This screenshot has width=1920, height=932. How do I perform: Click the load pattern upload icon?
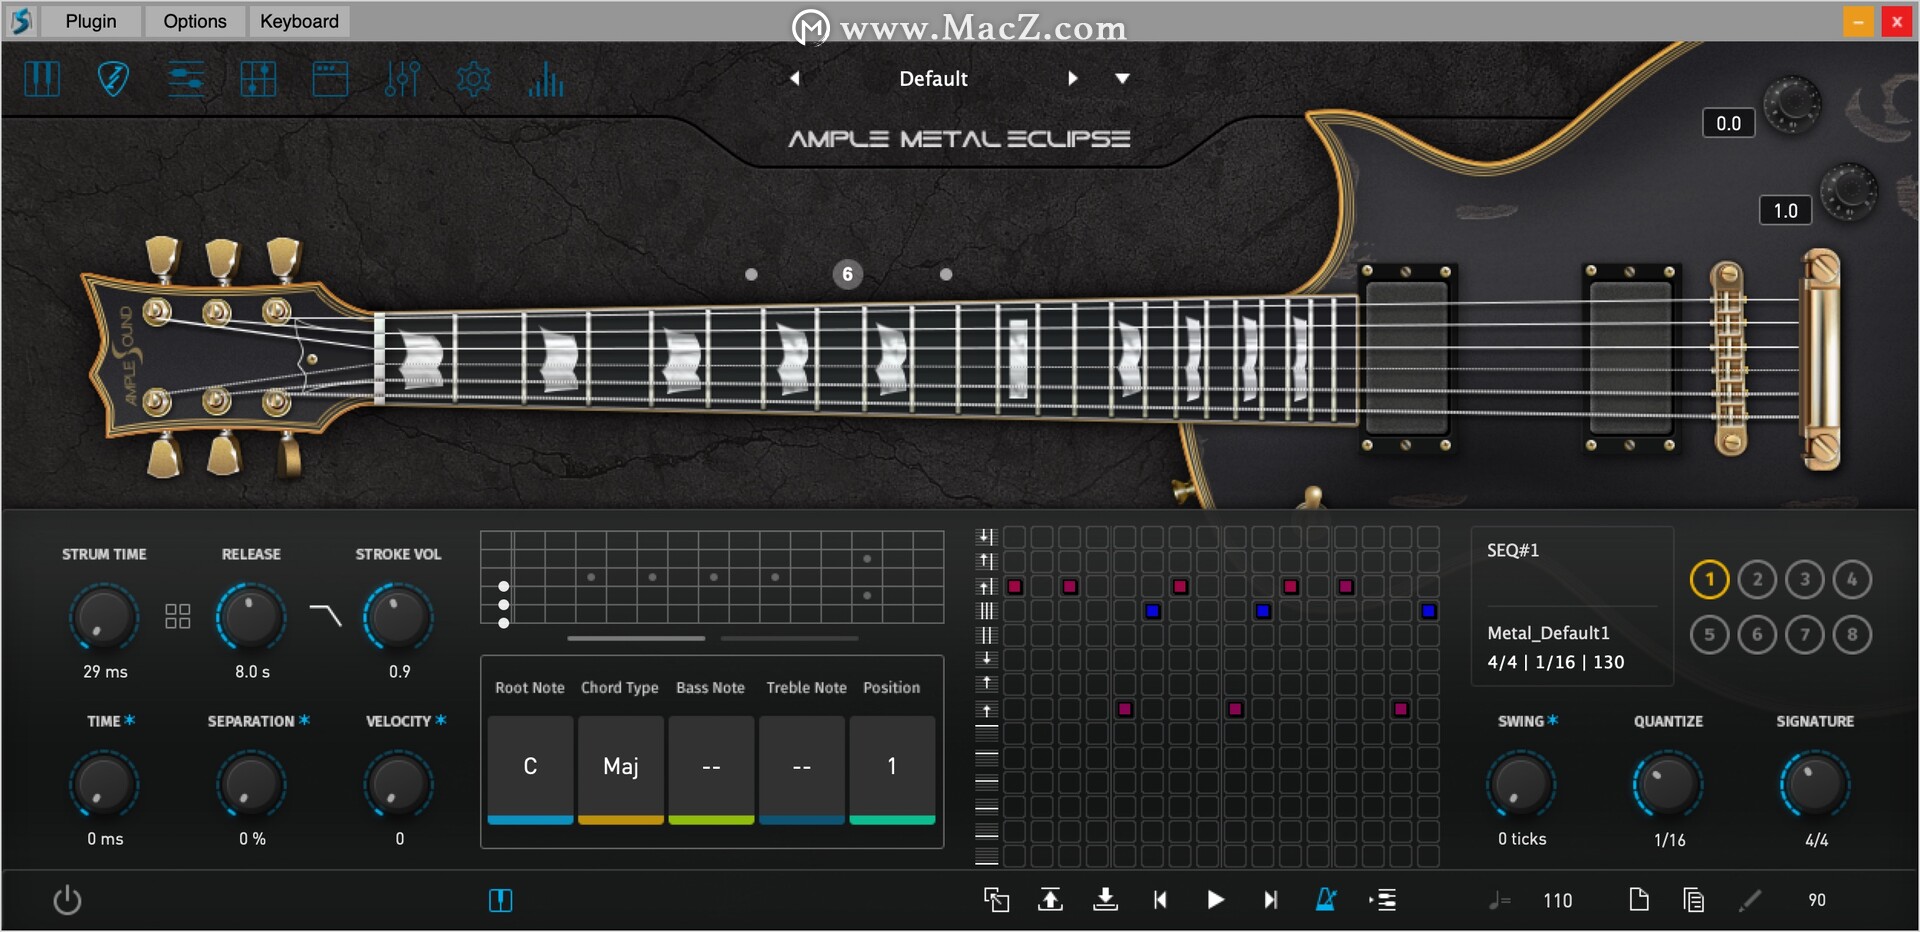pyautogui.click(x=1050, y=900)
